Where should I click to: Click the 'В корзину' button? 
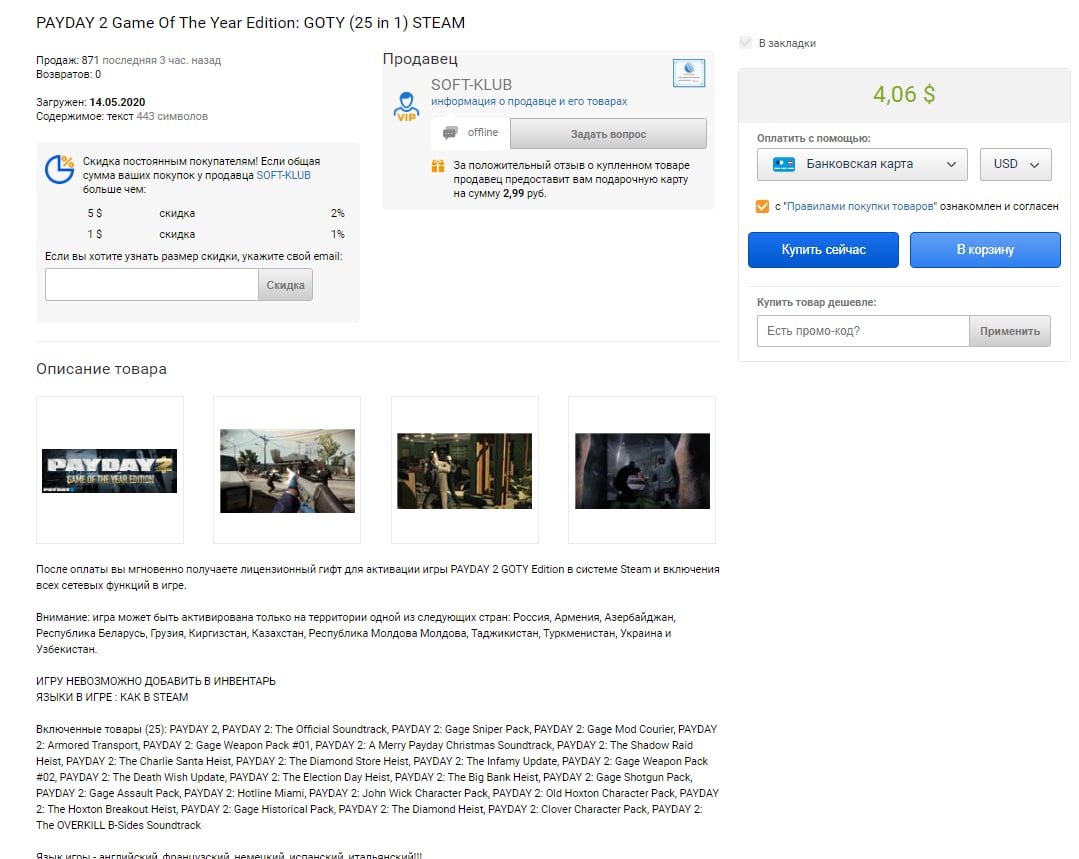985,250
